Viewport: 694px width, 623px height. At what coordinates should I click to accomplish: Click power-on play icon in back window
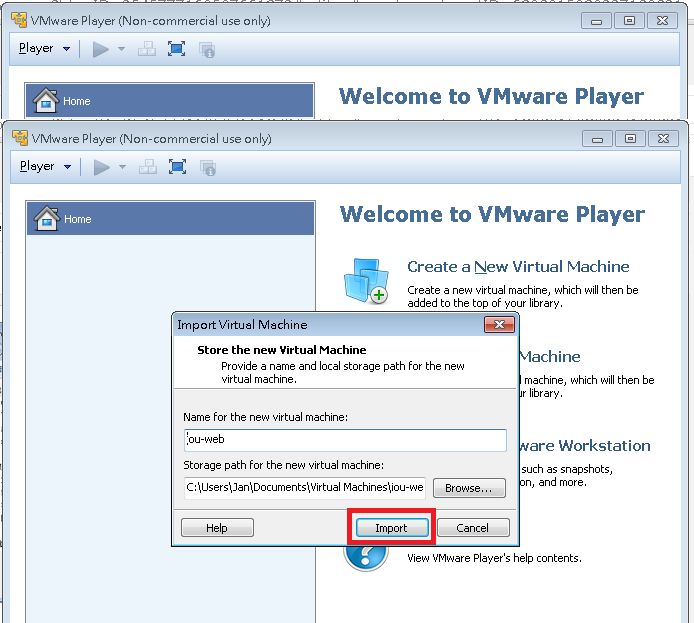[x=100, y=49]
